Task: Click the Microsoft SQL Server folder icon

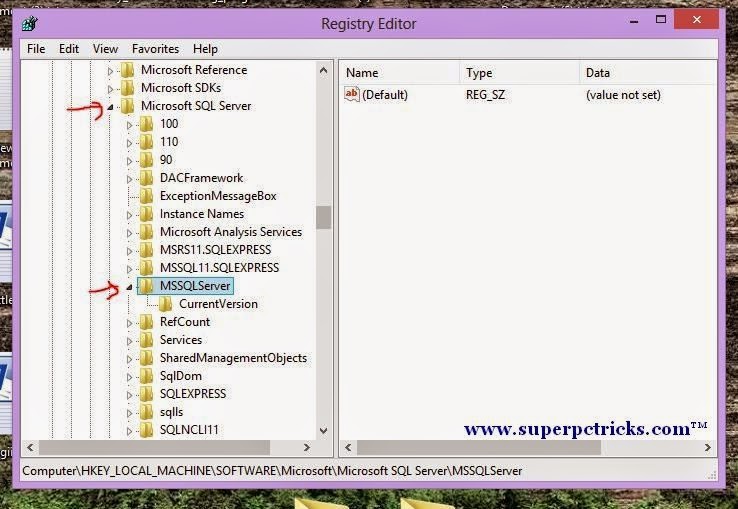Action: 128,106
